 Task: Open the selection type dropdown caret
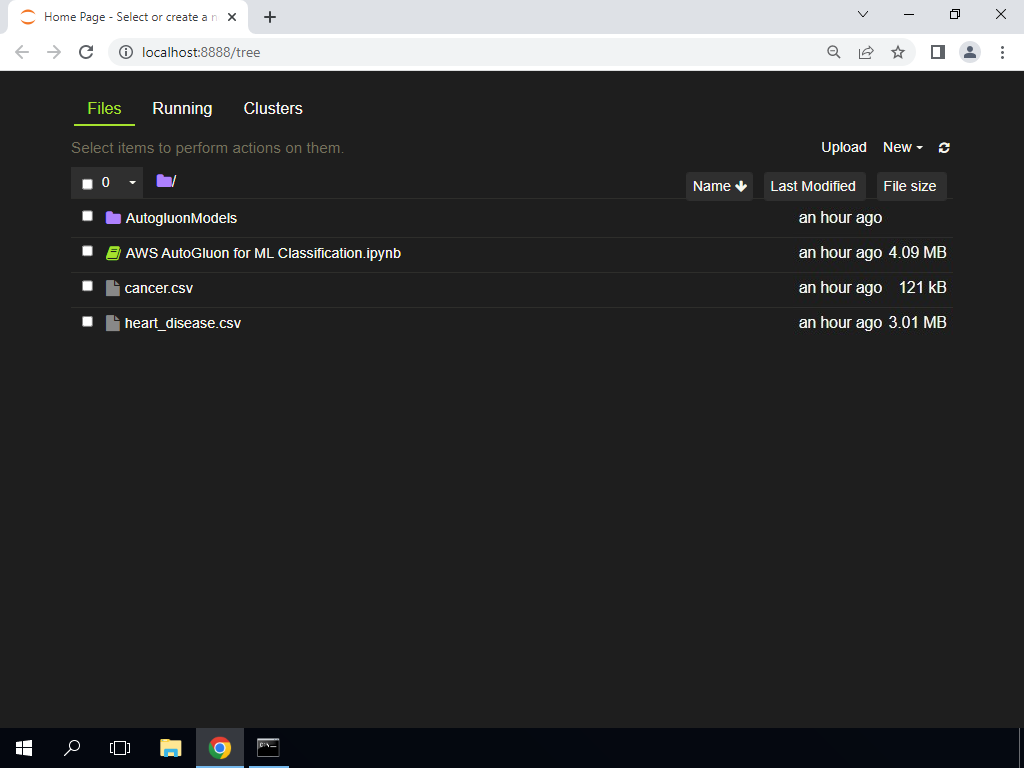pos(133,182)
